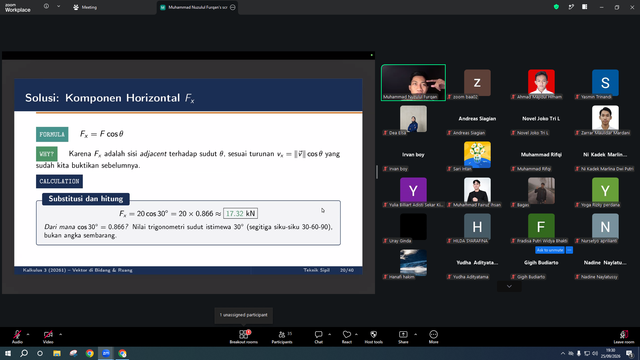Image resolution: width=640 pixels, height=360 pixels.
Task: Select the Bagas participant tile
Action: pyautogui.click(x=541, y=191)
